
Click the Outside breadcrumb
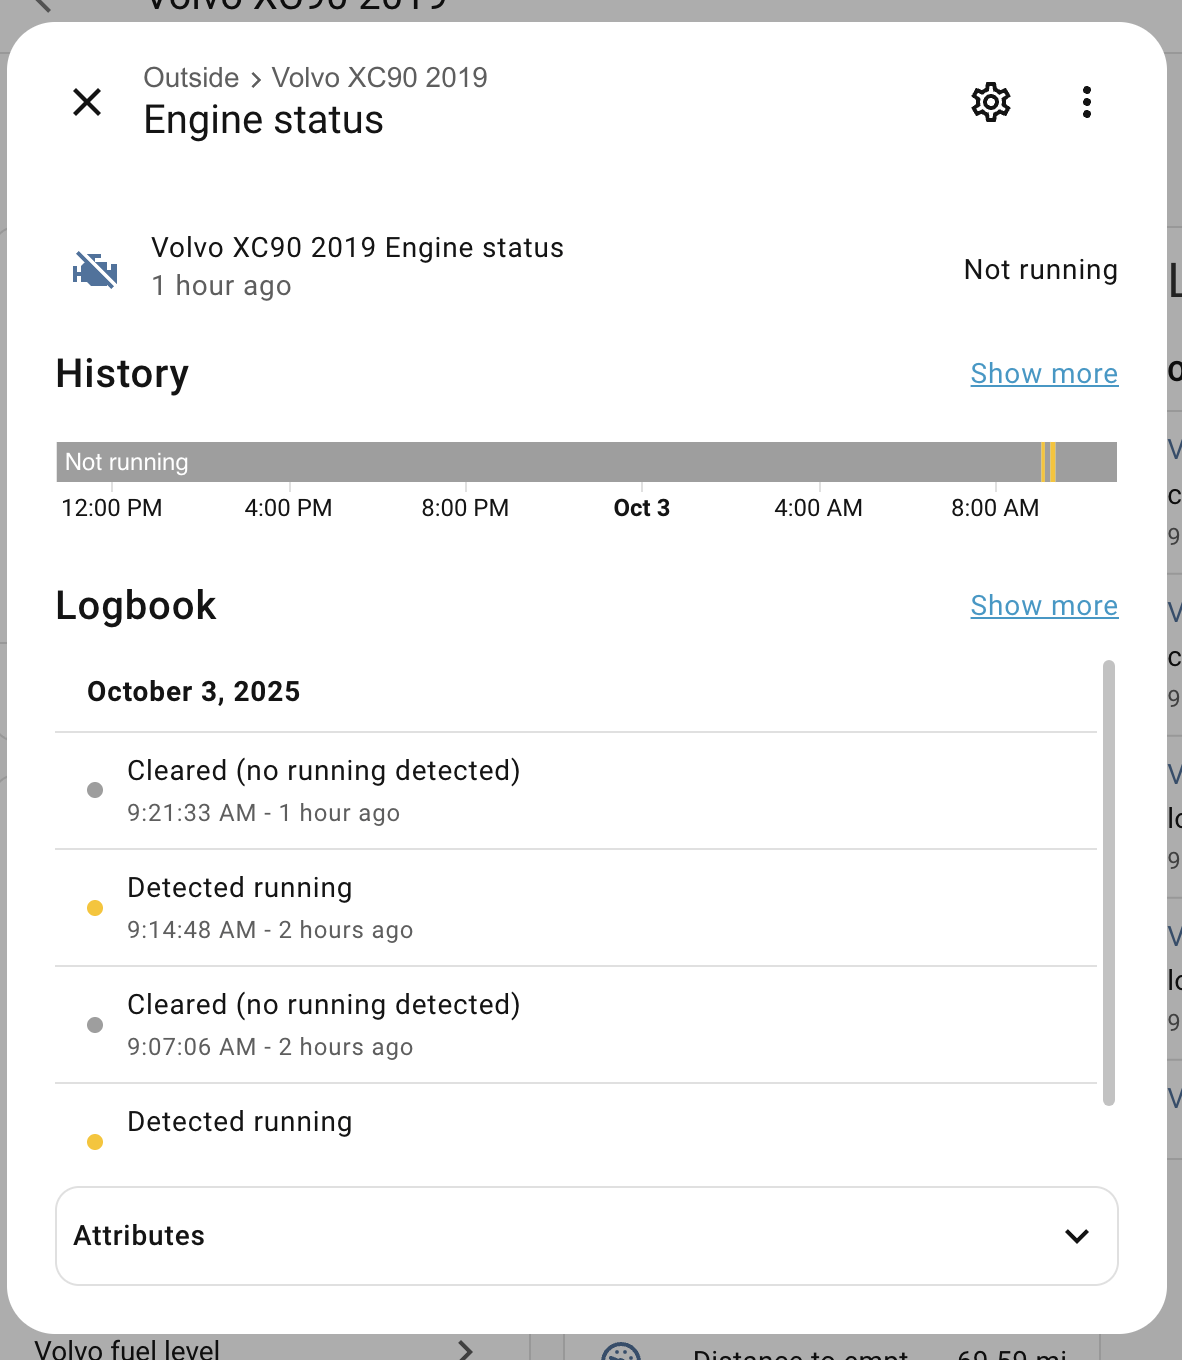(191, 78)
